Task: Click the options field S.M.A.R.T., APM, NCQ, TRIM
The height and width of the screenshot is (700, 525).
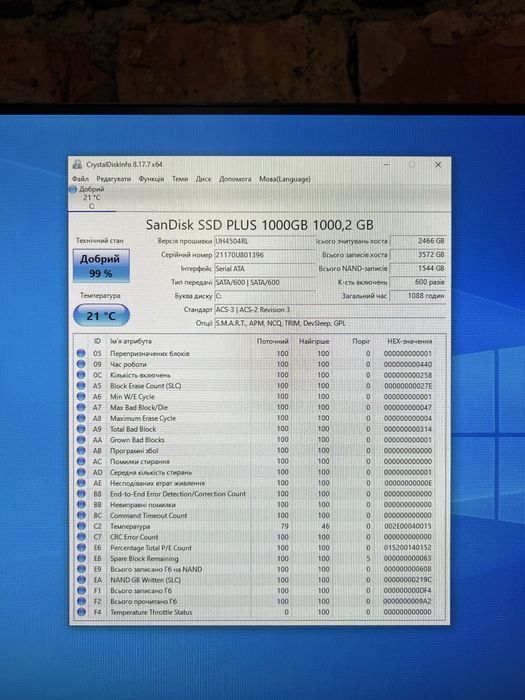Action: click(330, 323)
